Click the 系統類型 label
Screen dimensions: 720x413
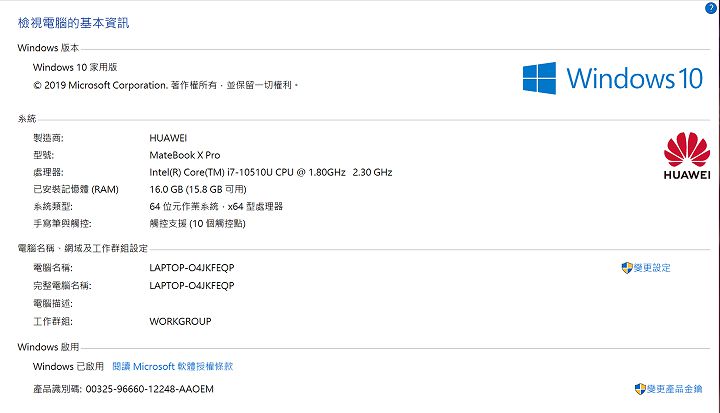point(53,206)
